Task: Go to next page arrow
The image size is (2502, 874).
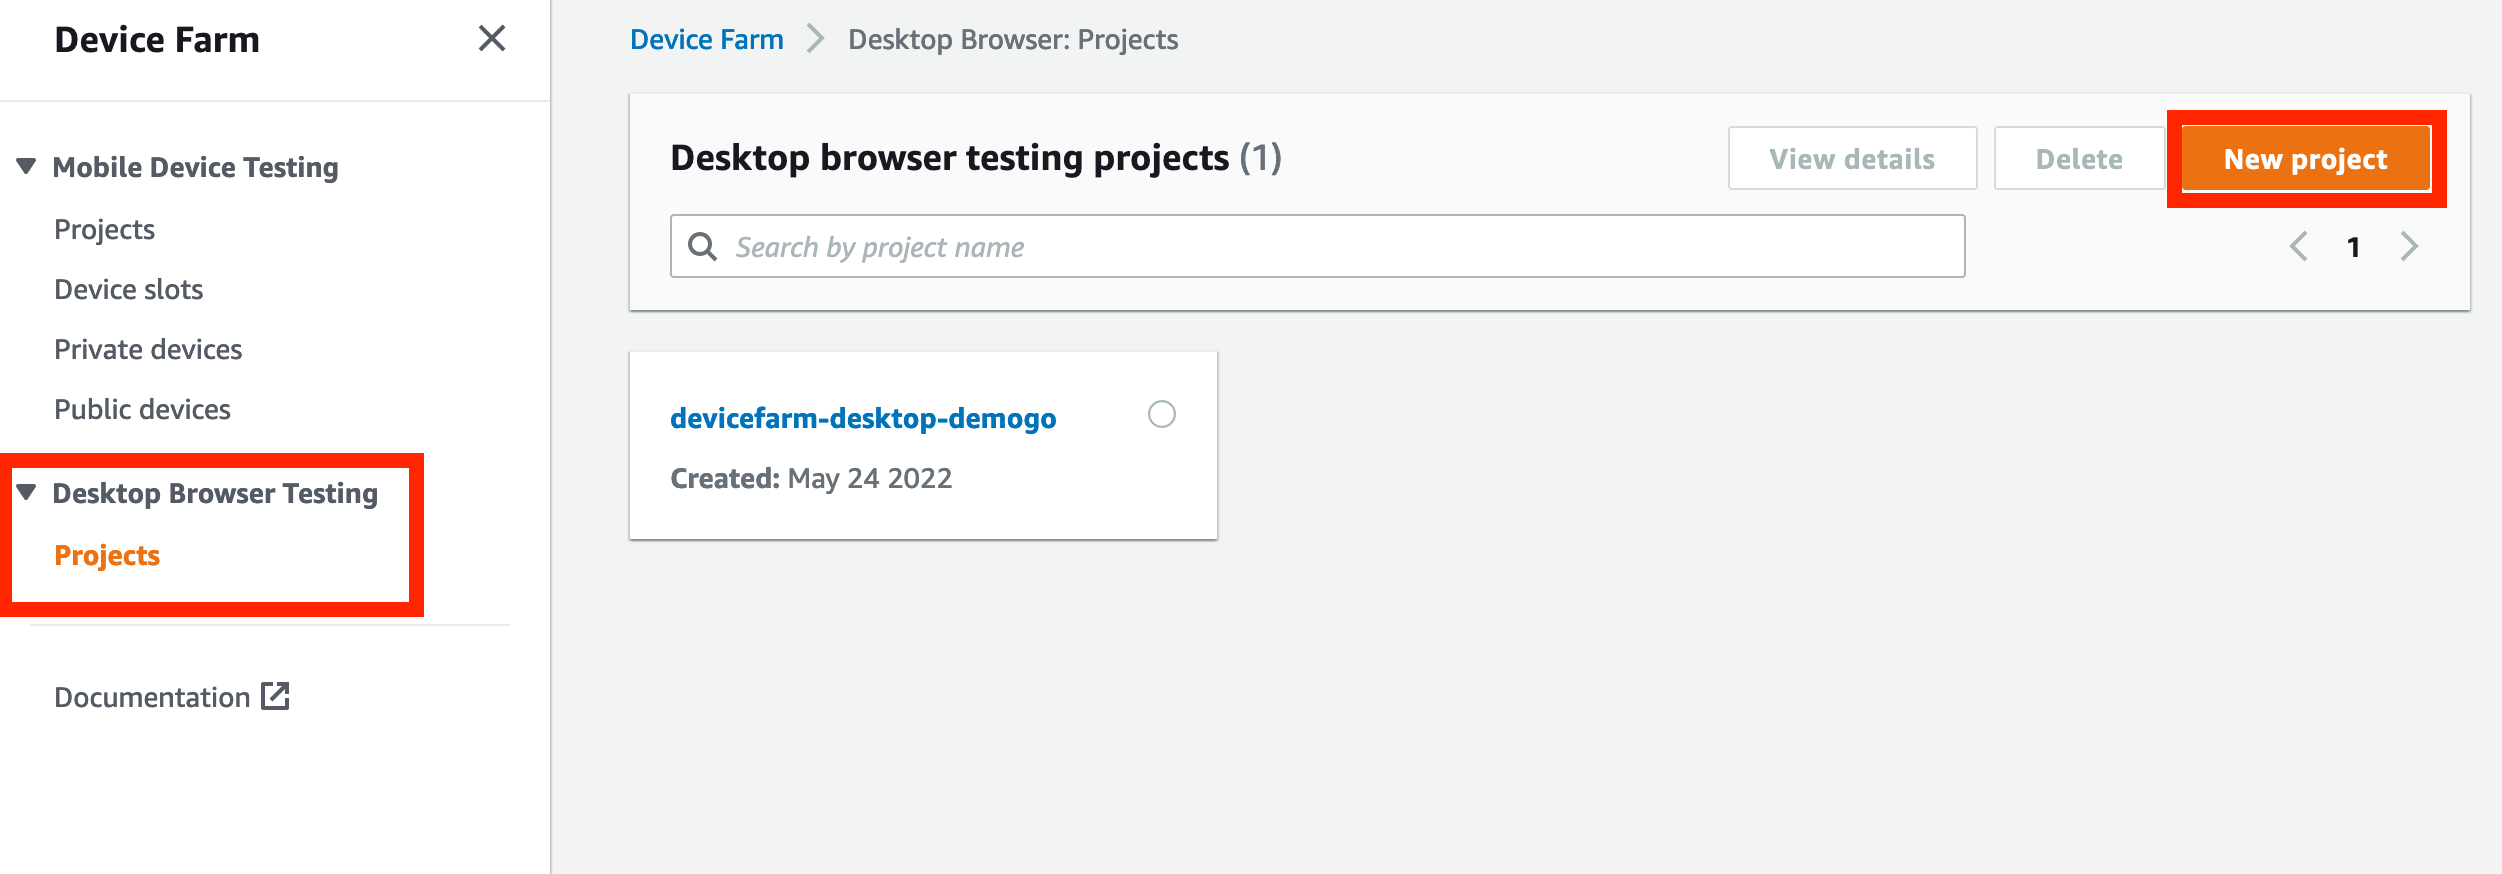Action: coord(2410,246)
